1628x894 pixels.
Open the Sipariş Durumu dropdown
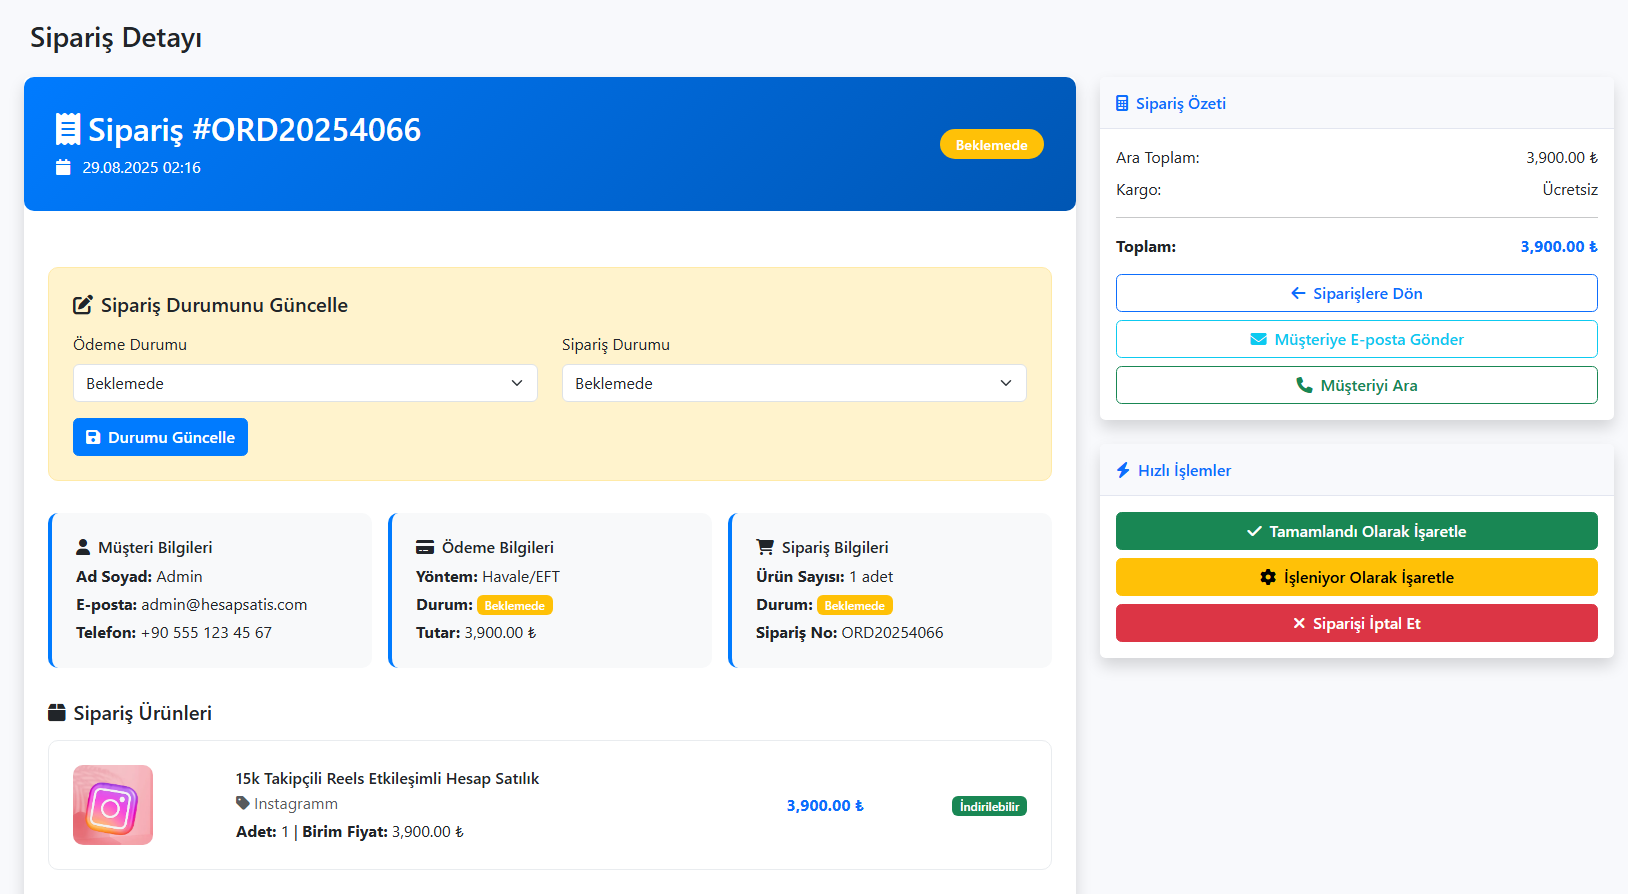[794, 383]
